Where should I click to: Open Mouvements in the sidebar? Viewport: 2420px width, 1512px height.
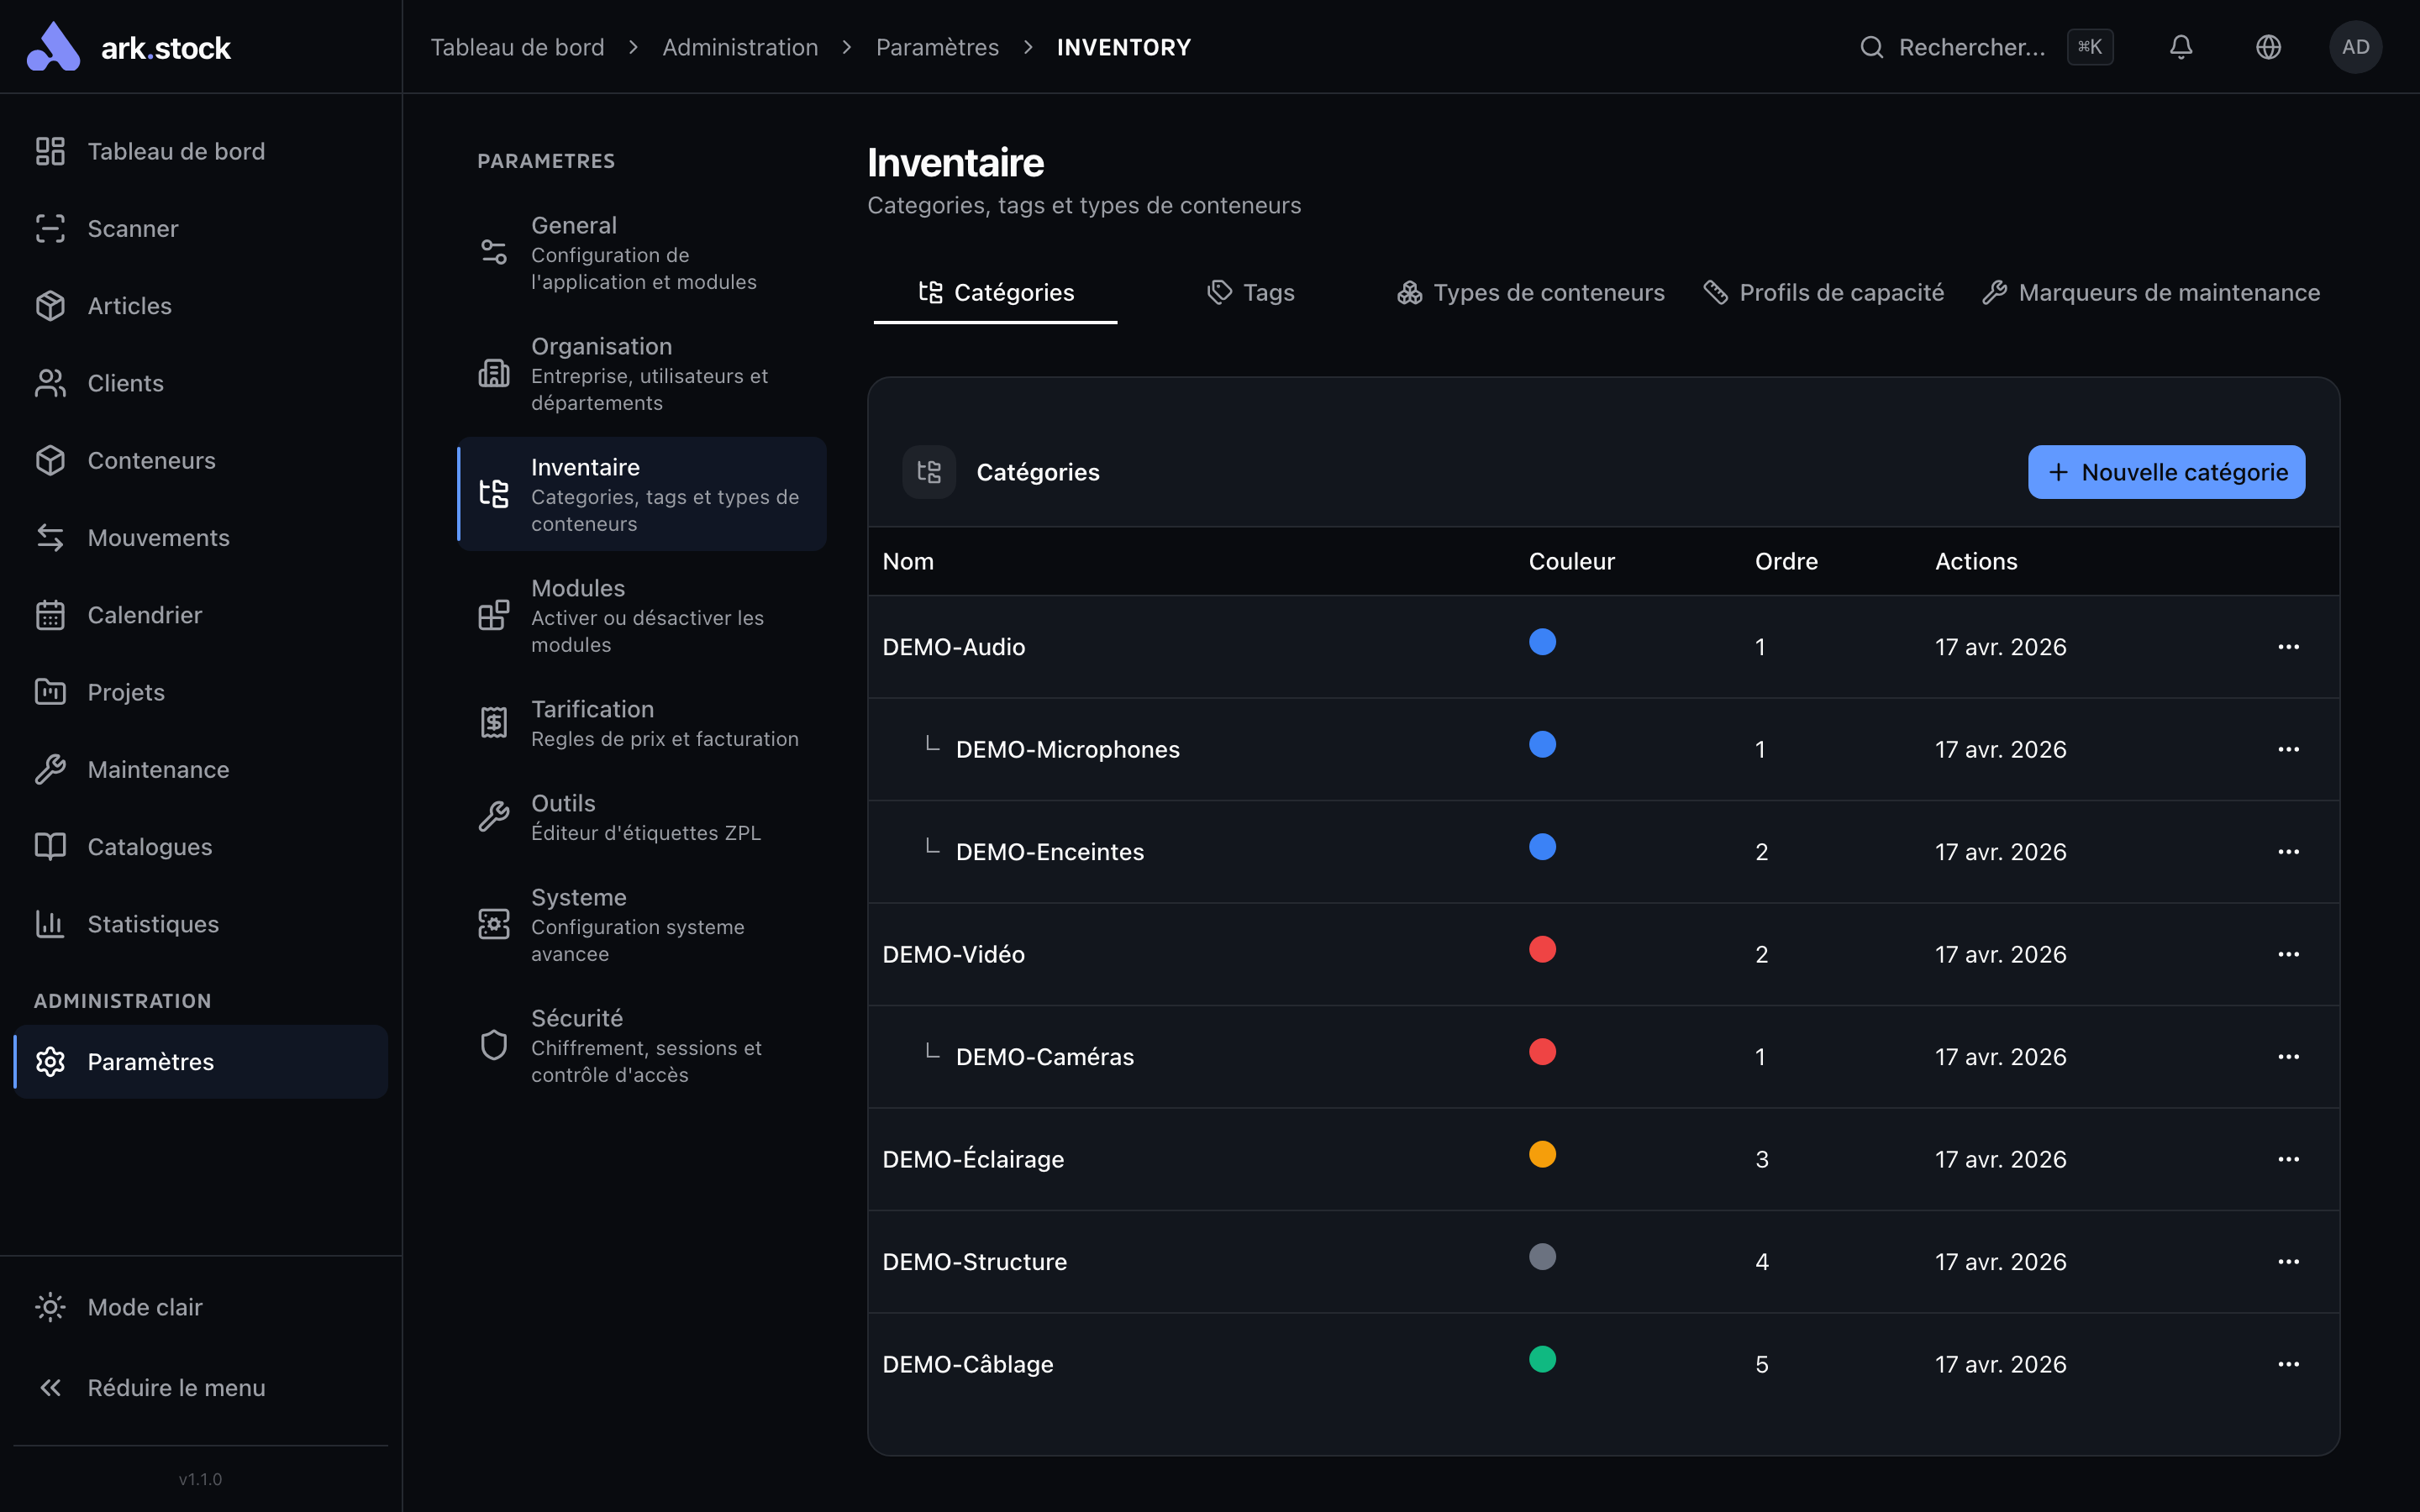click(x=200, y=538)
